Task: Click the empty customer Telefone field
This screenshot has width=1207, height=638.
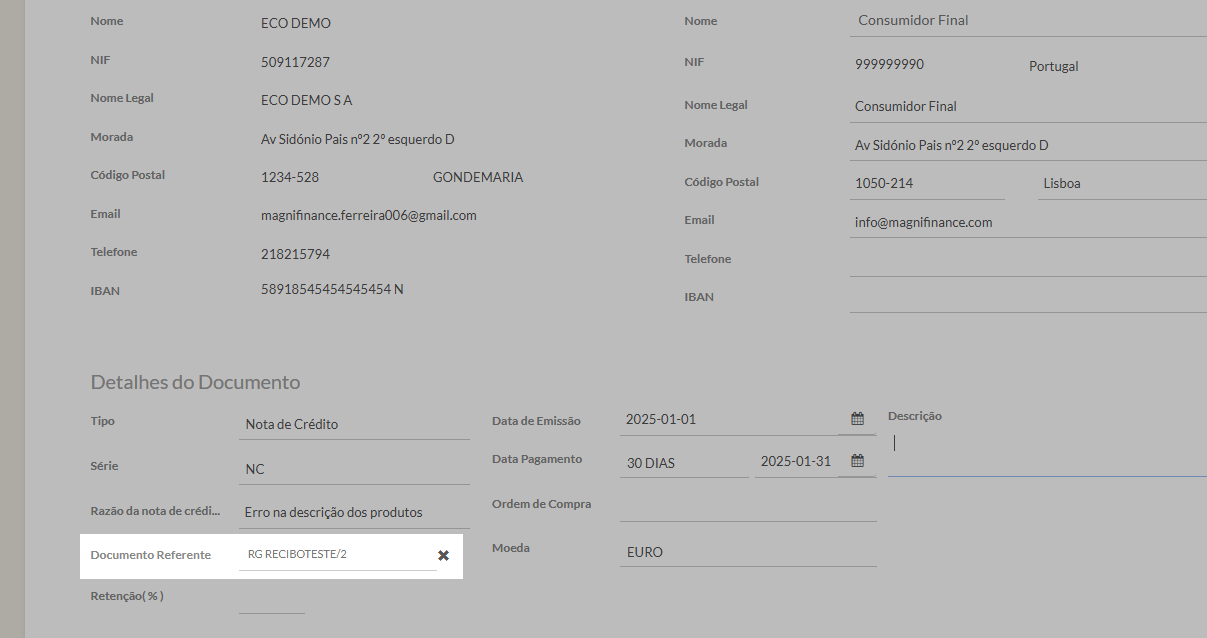Action: click(1028, 260)
